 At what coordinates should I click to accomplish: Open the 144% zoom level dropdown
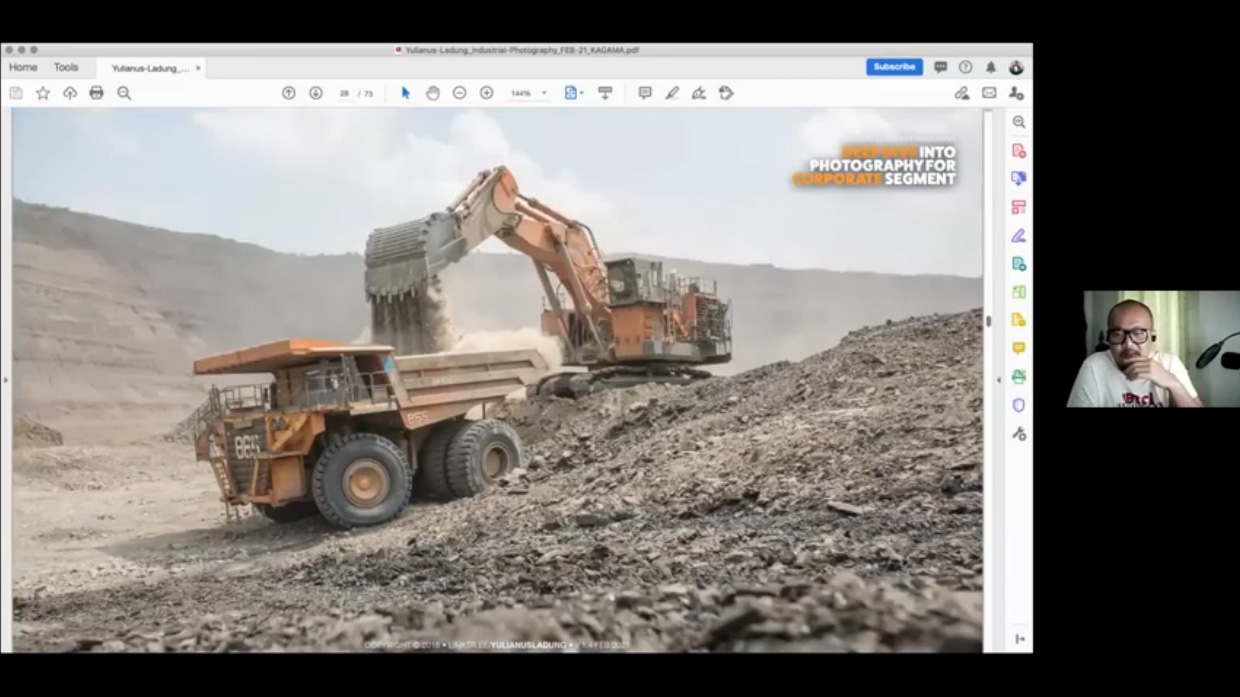(529, 93)
